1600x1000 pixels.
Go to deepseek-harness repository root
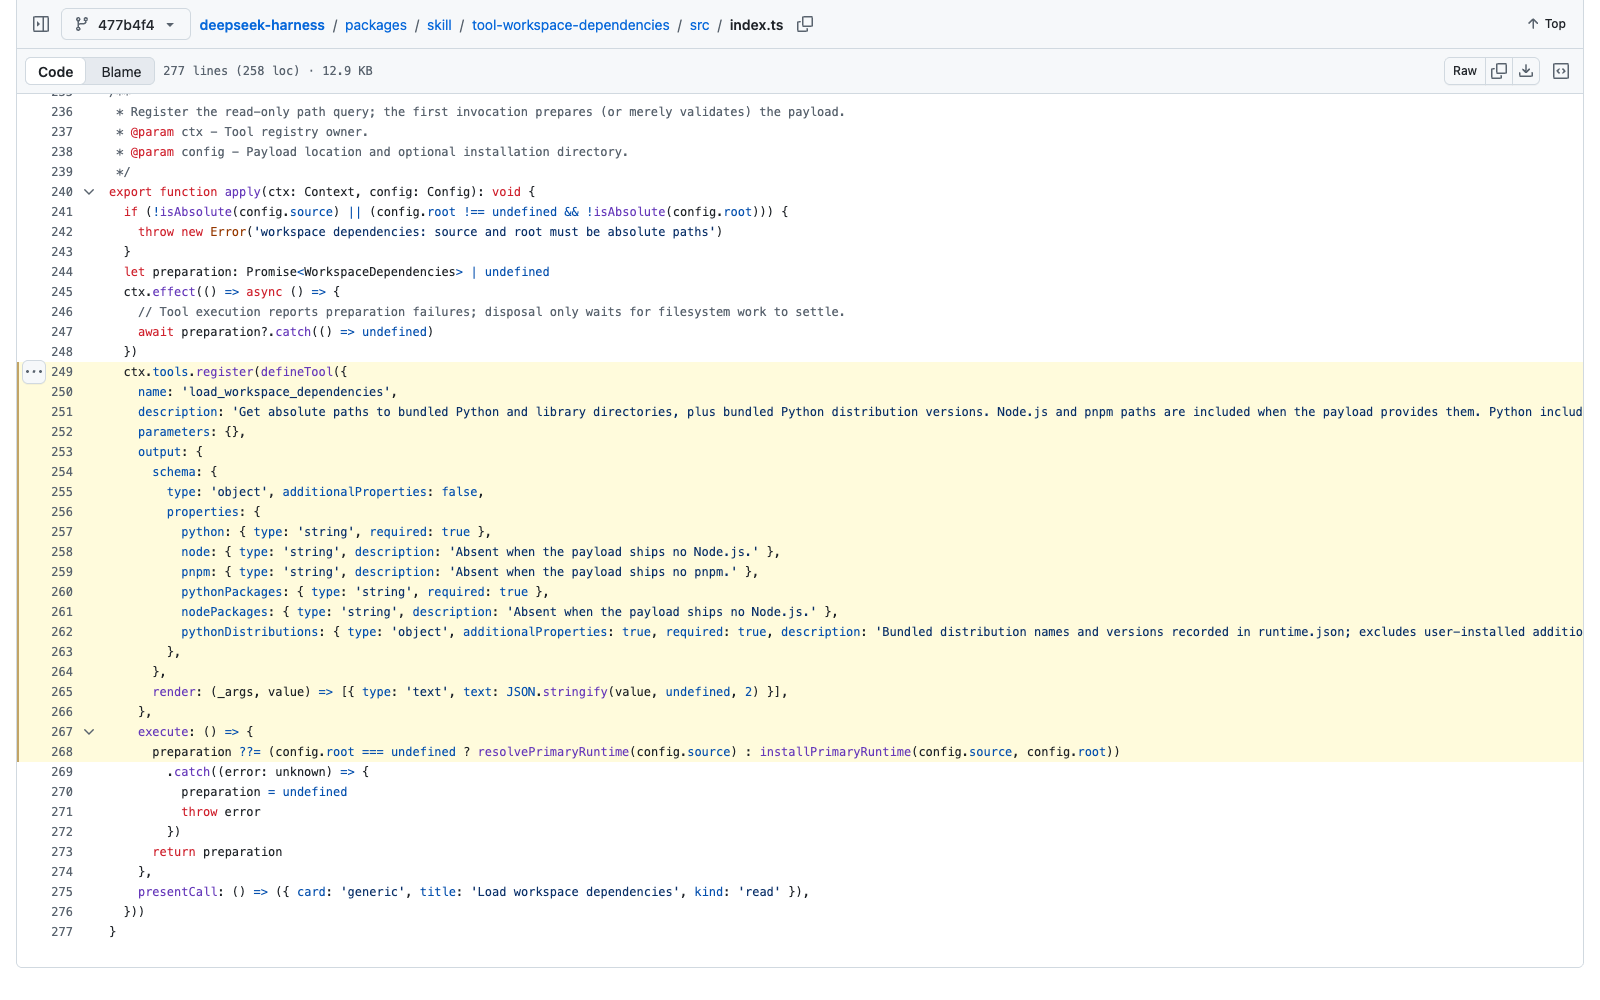coord(262,25)
